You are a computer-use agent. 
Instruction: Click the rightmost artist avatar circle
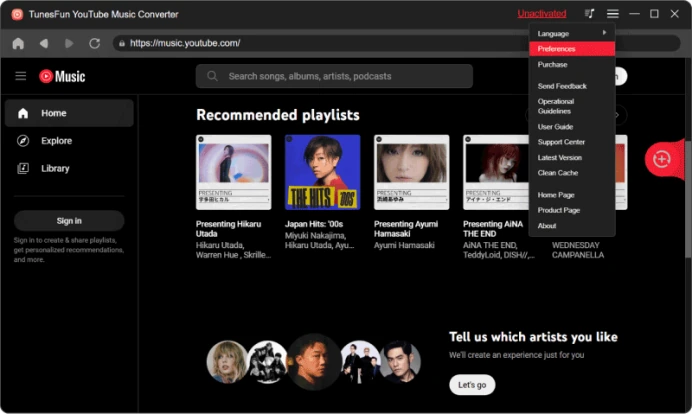point(401,362)
